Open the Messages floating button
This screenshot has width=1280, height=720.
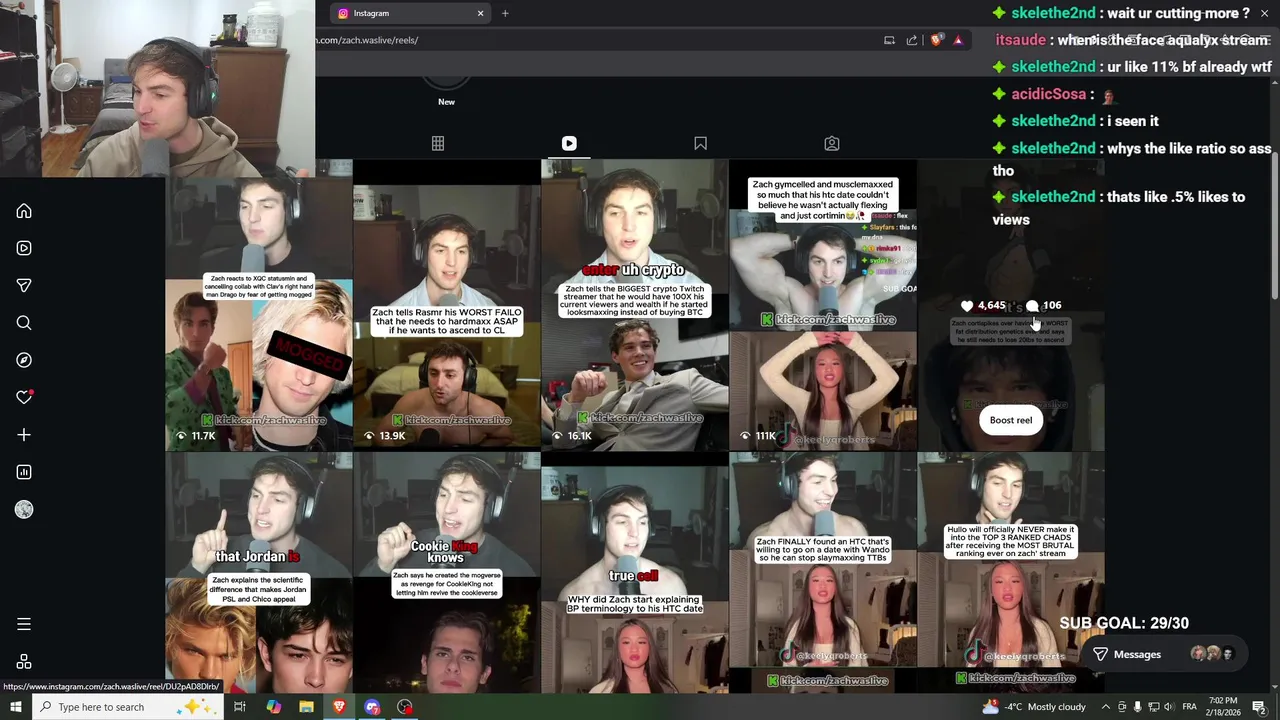point(1127,654)
